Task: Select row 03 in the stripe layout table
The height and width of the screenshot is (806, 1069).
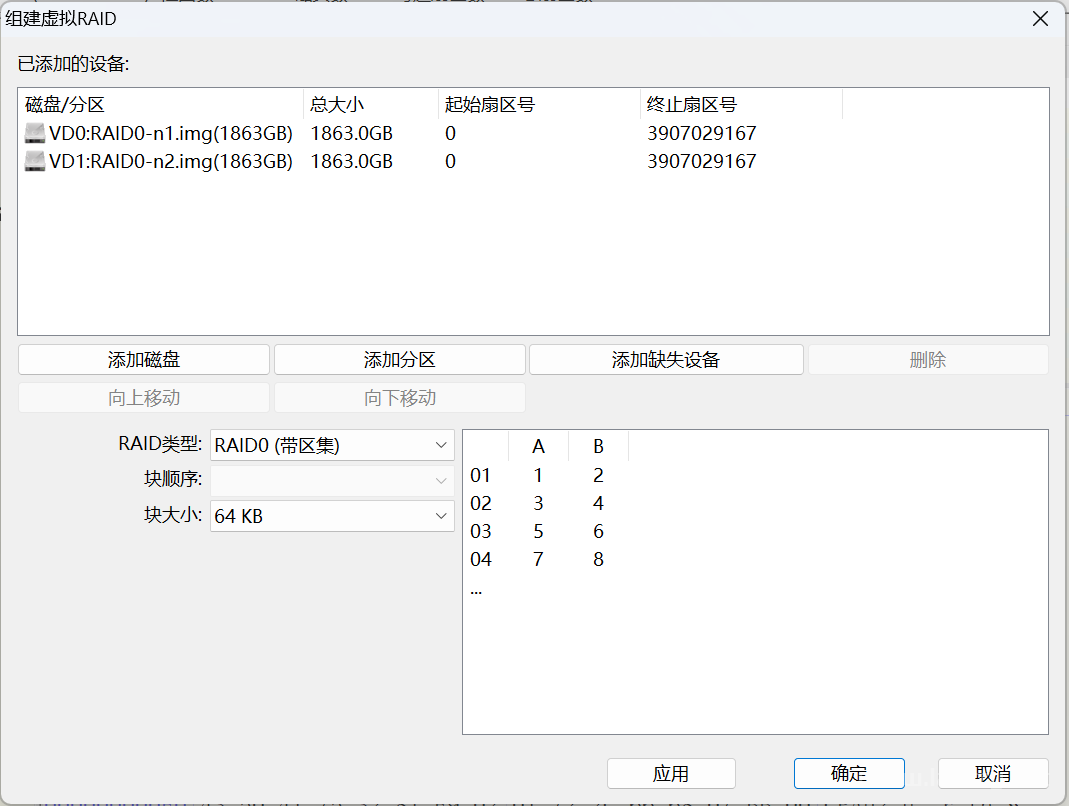Action: coord(482,531)
